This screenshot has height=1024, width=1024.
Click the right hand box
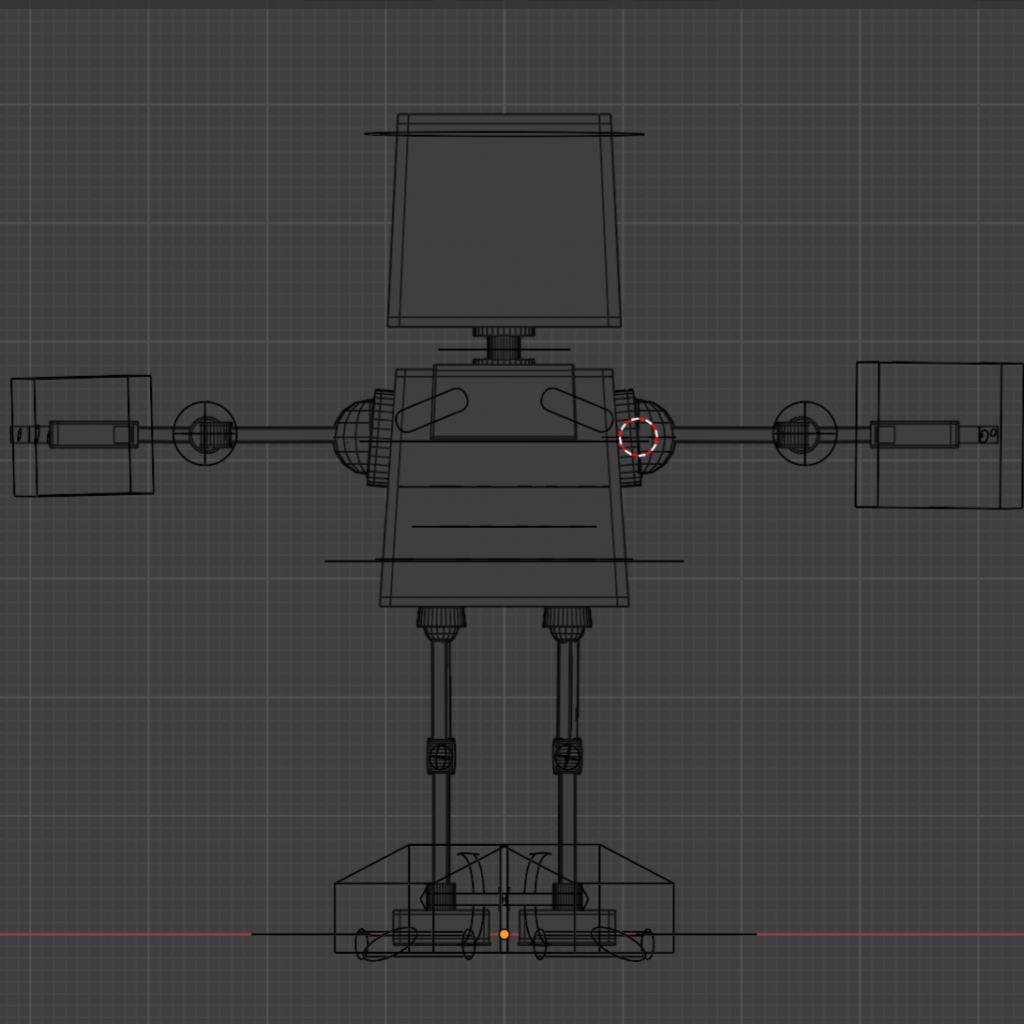click(x=938, y=435)
